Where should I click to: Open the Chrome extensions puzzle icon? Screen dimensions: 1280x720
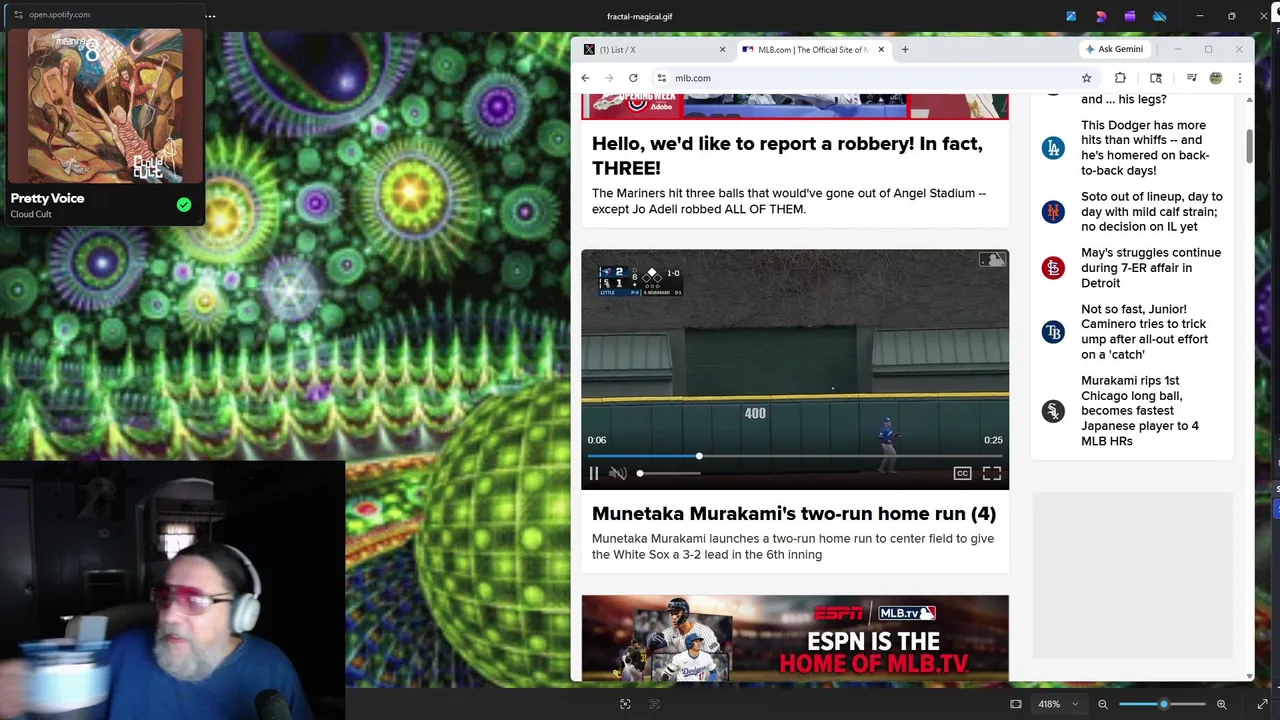[x=1120, y=78]
